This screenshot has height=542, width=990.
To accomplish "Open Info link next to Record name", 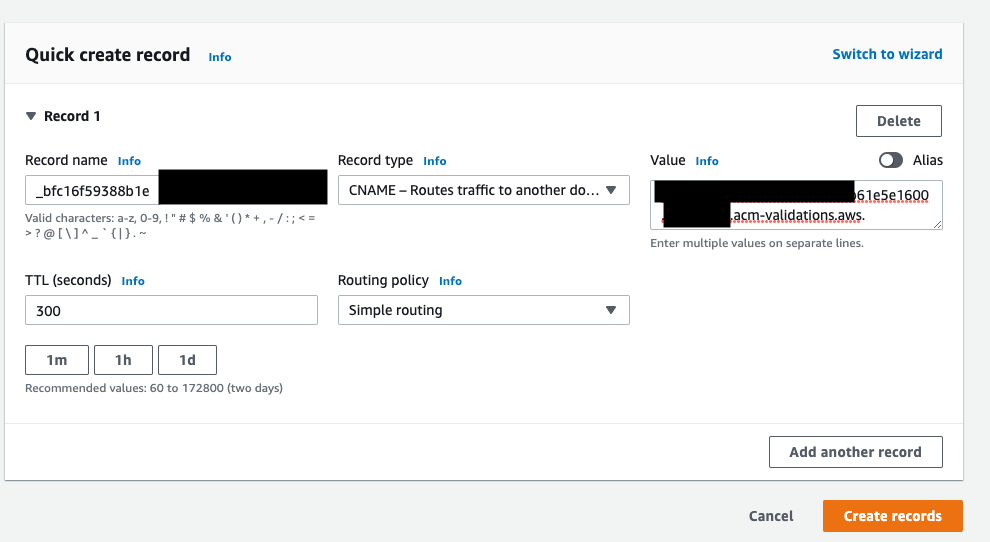I will 129,161.
